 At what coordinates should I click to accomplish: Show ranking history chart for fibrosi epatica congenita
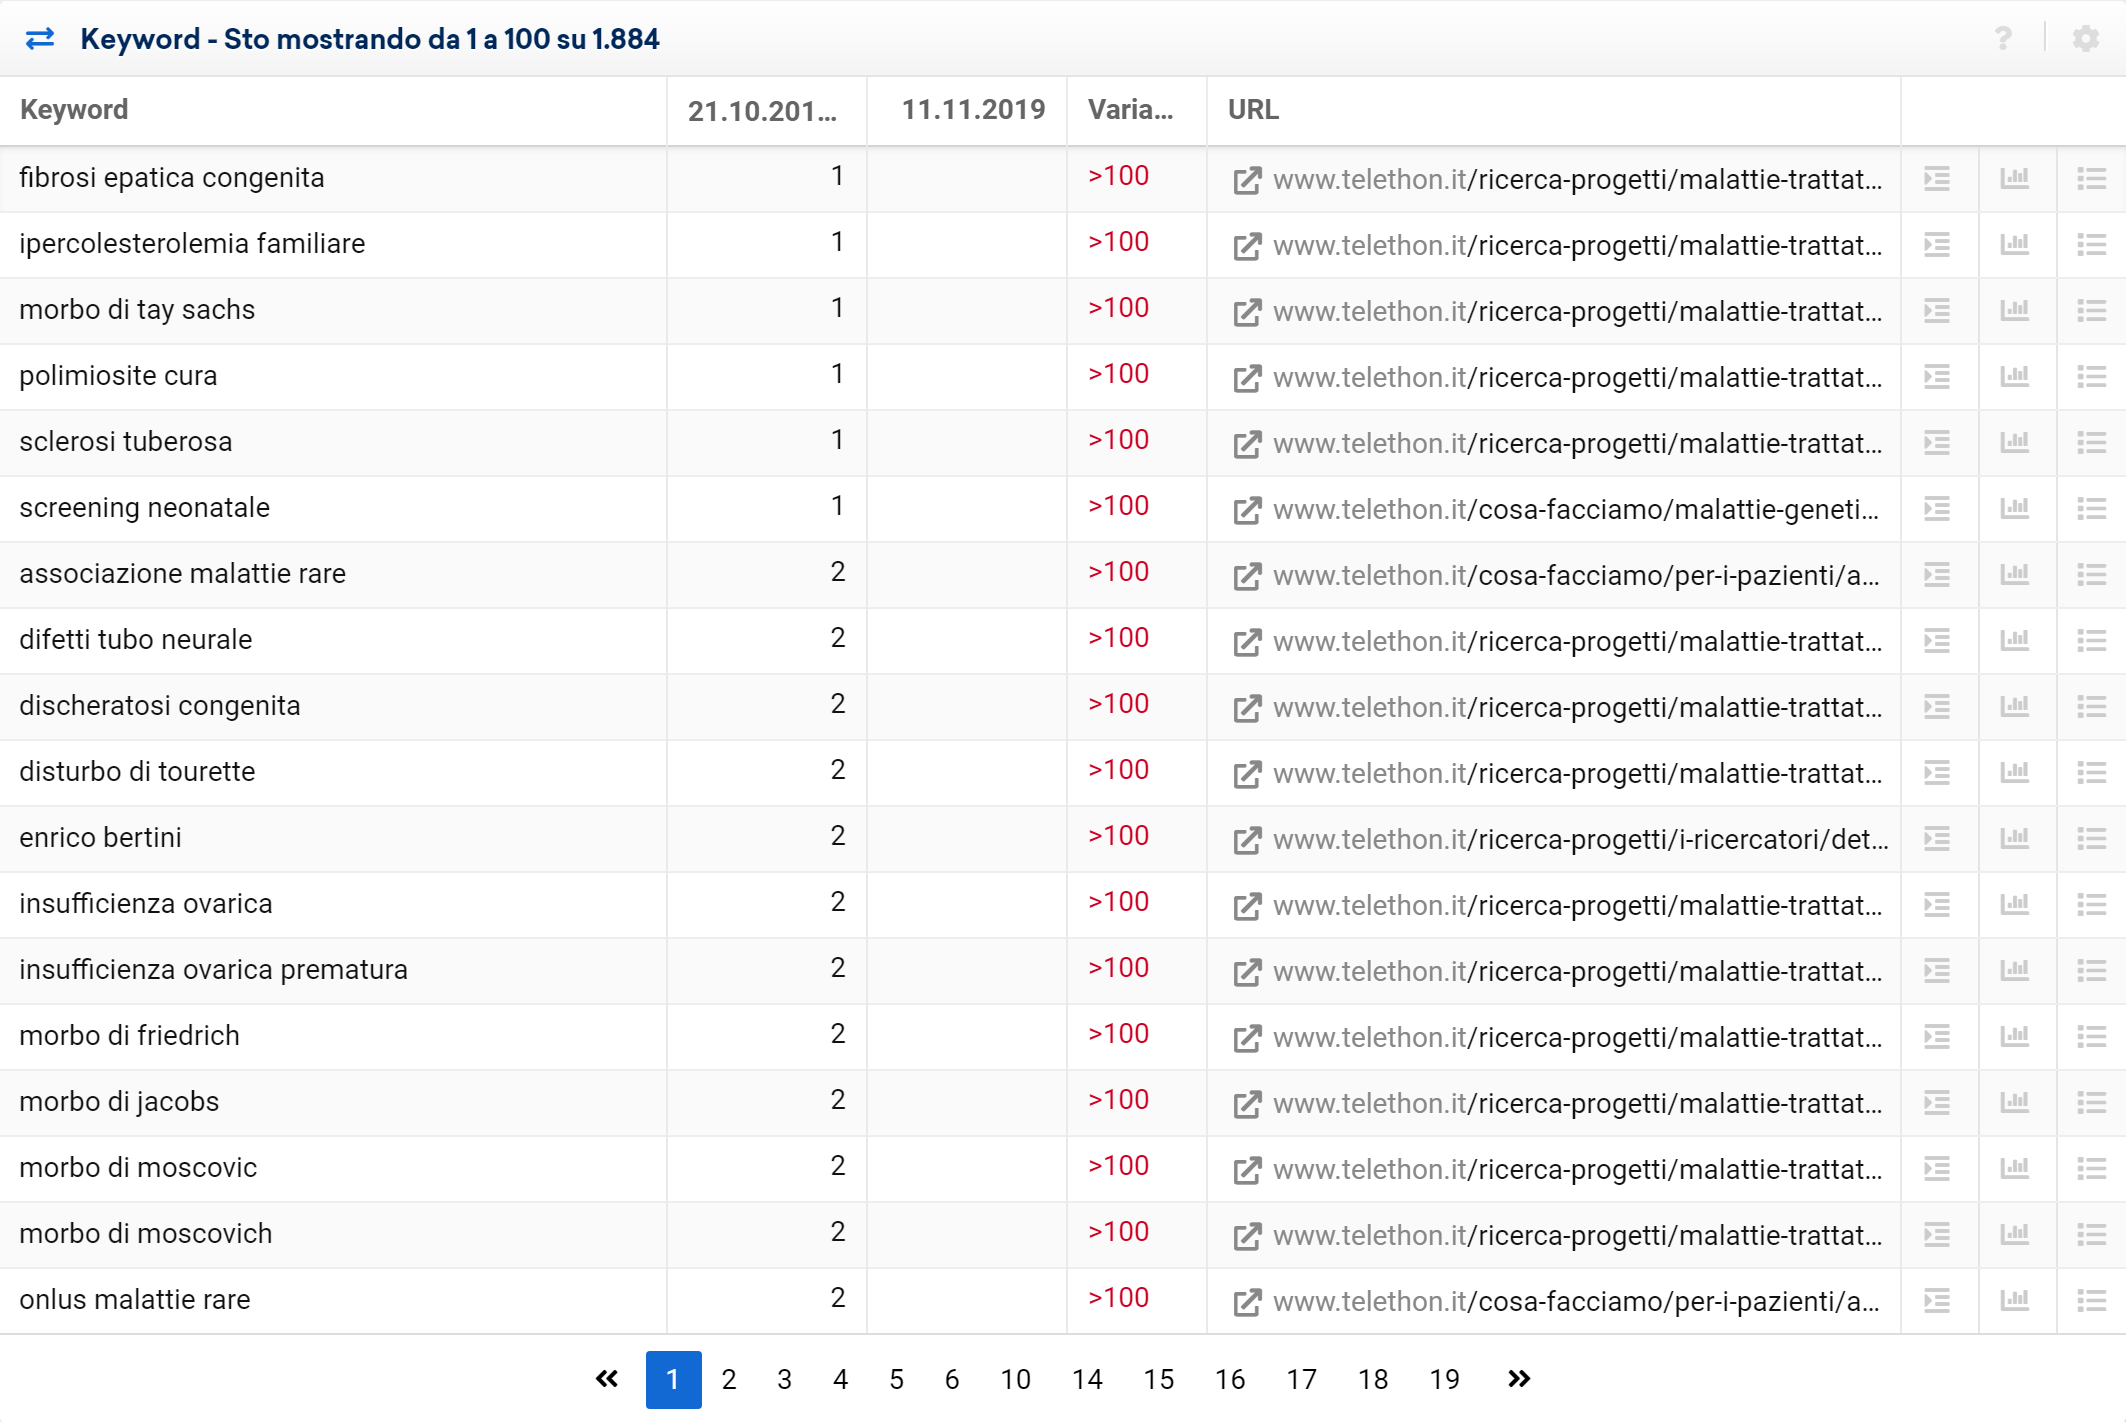[2015, 179]
